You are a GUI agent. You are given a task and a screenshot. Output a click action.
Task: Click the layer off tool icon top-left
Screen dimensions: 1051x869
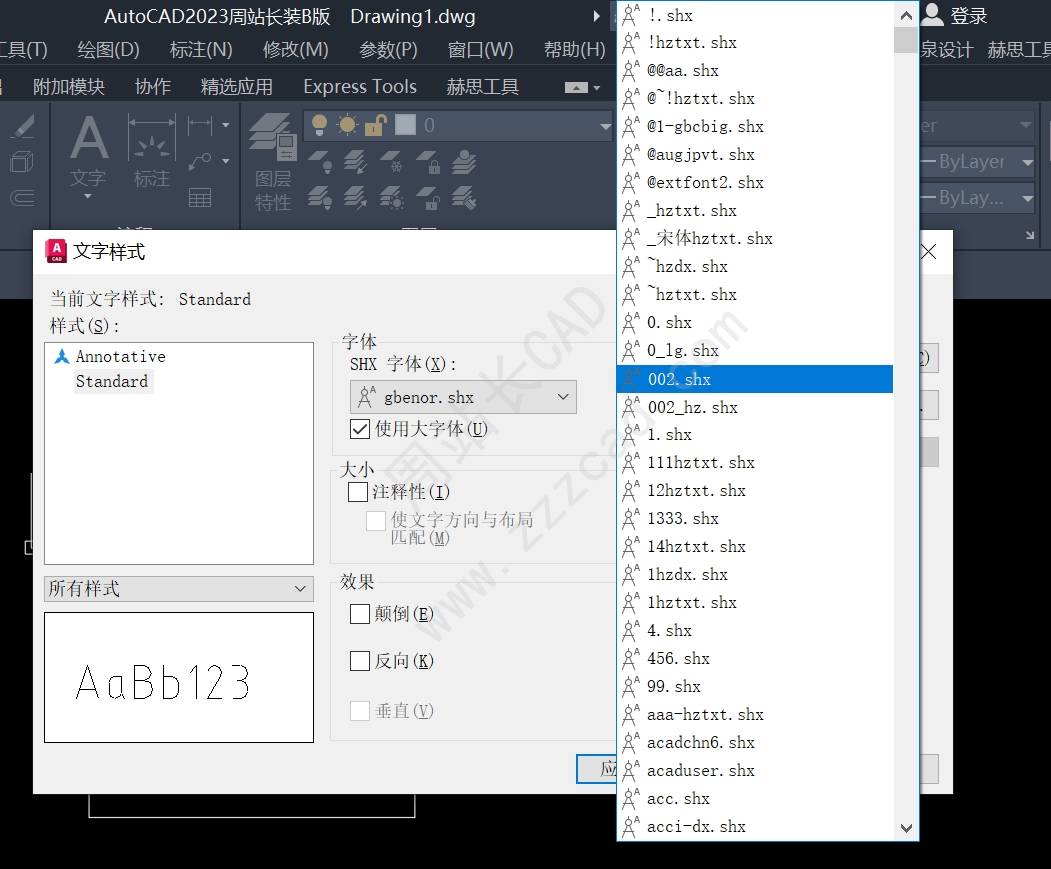click(320, 162)
